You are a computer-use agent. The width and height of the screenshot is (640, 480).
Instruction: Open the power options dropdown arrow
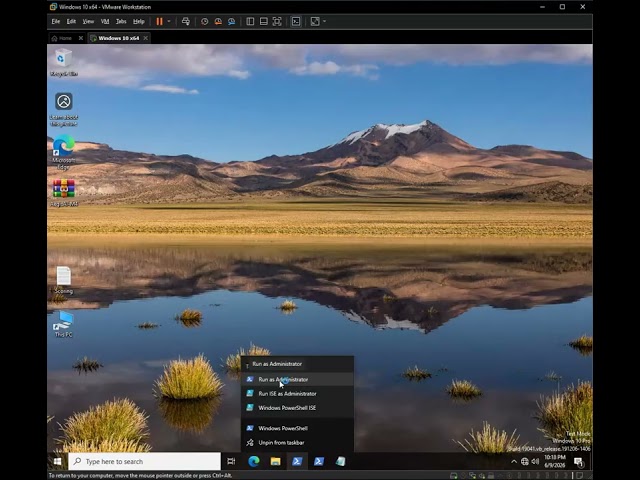tap(169, 21)
